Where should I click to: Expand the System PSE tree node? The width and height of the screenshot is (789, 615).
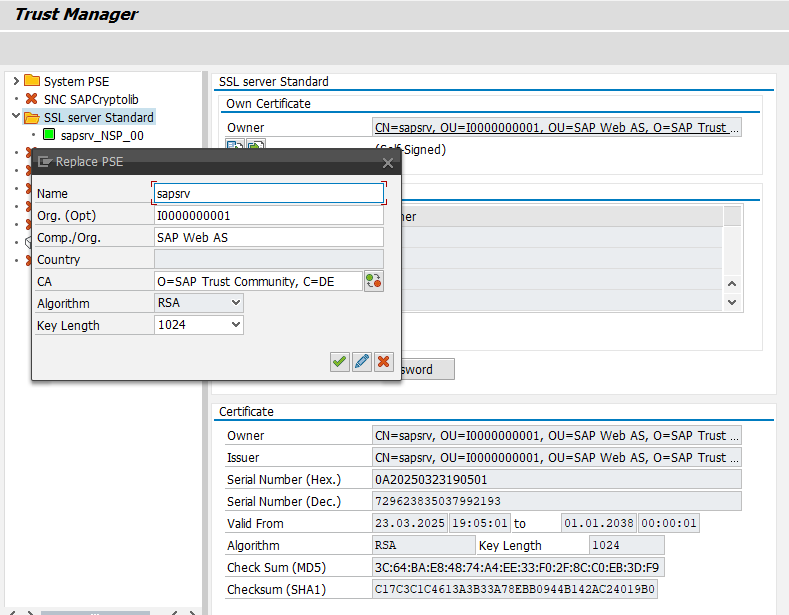coord(16,81)
